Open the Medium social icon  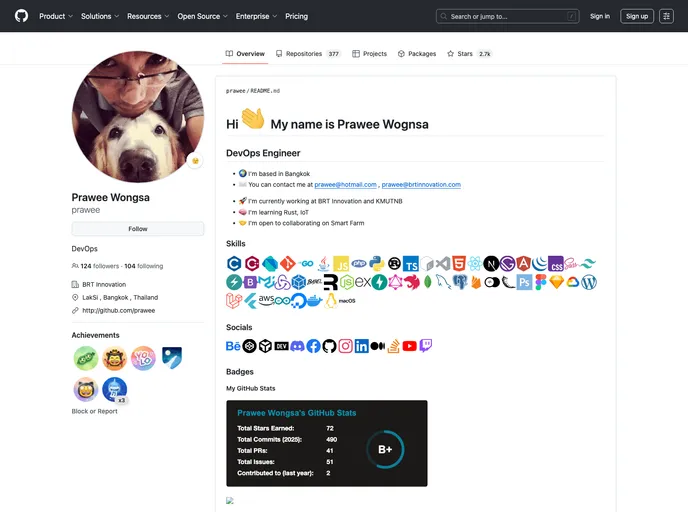(377, 346)
